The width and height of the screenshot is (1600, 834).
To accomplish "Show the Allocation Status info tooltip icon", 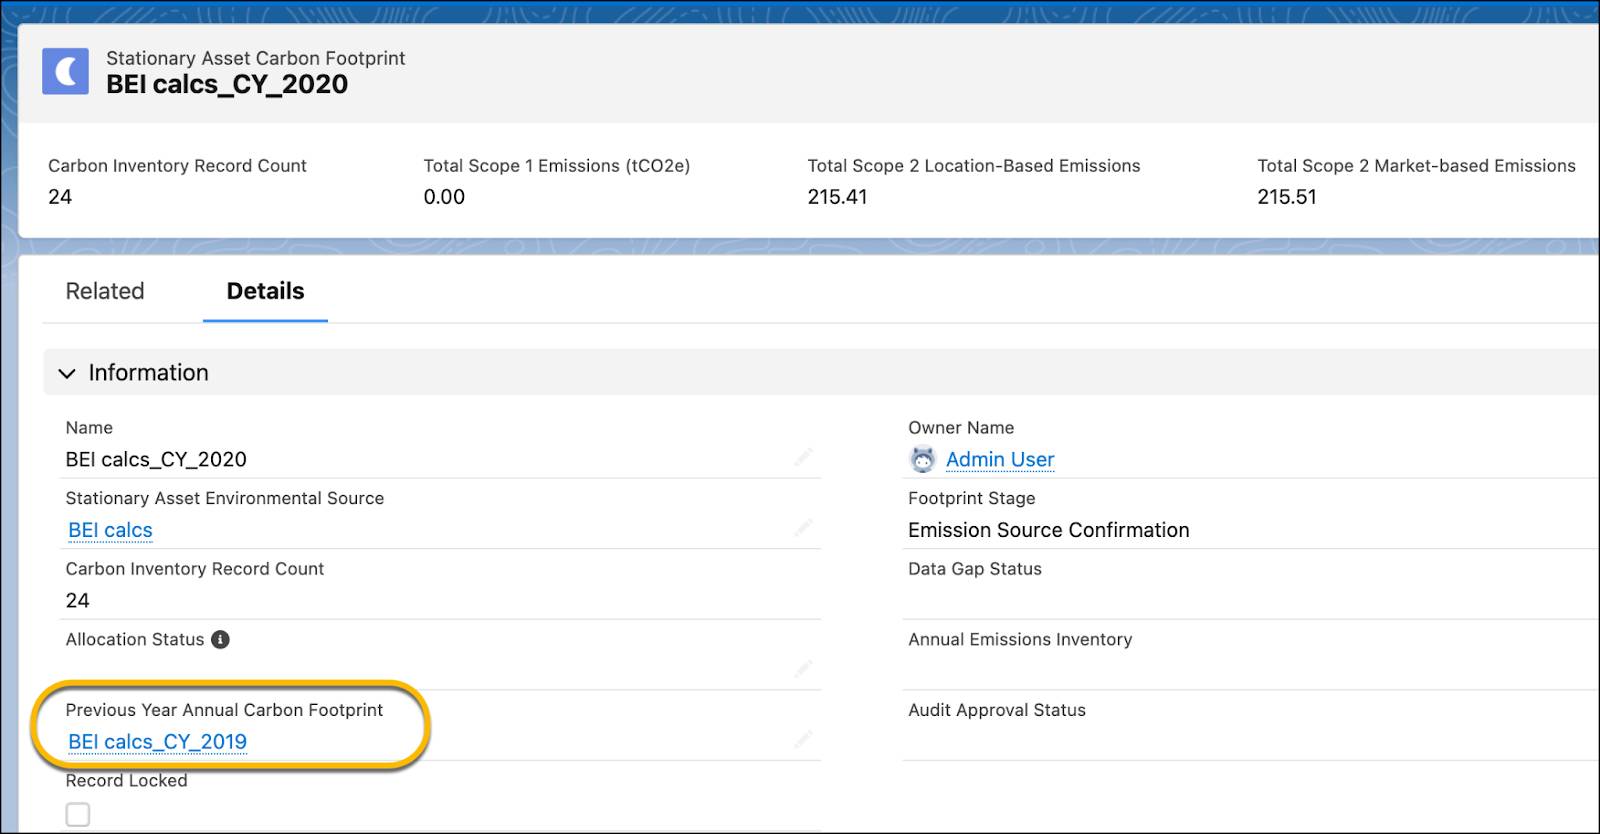I will tap(220, 640).
